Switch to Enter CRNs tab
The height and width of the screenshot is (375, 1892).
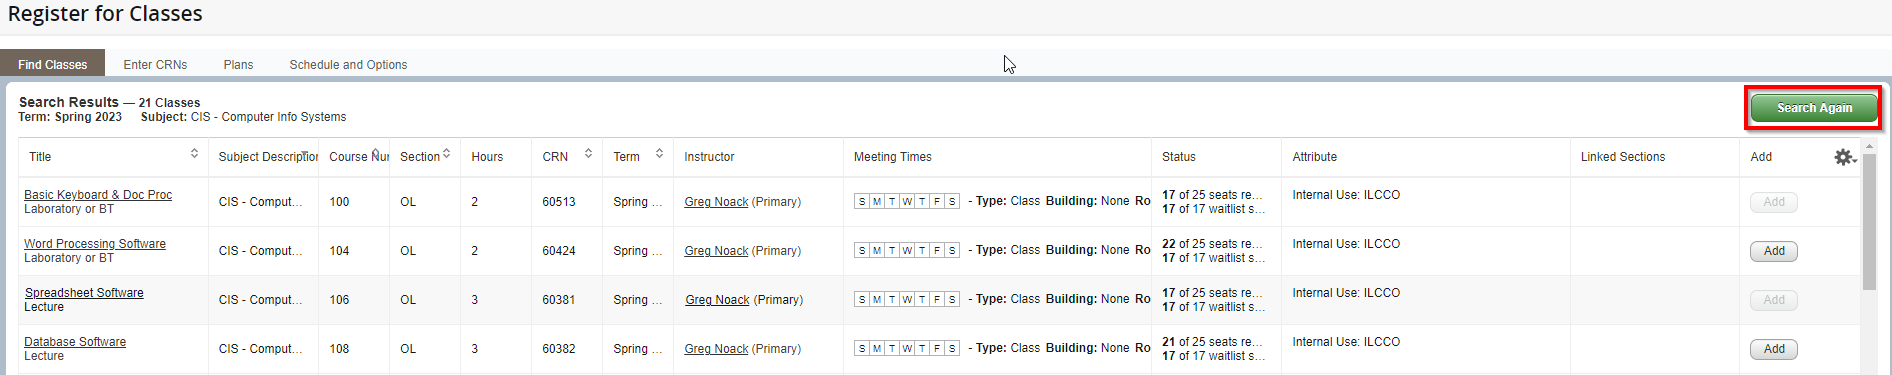coord(155,64)
